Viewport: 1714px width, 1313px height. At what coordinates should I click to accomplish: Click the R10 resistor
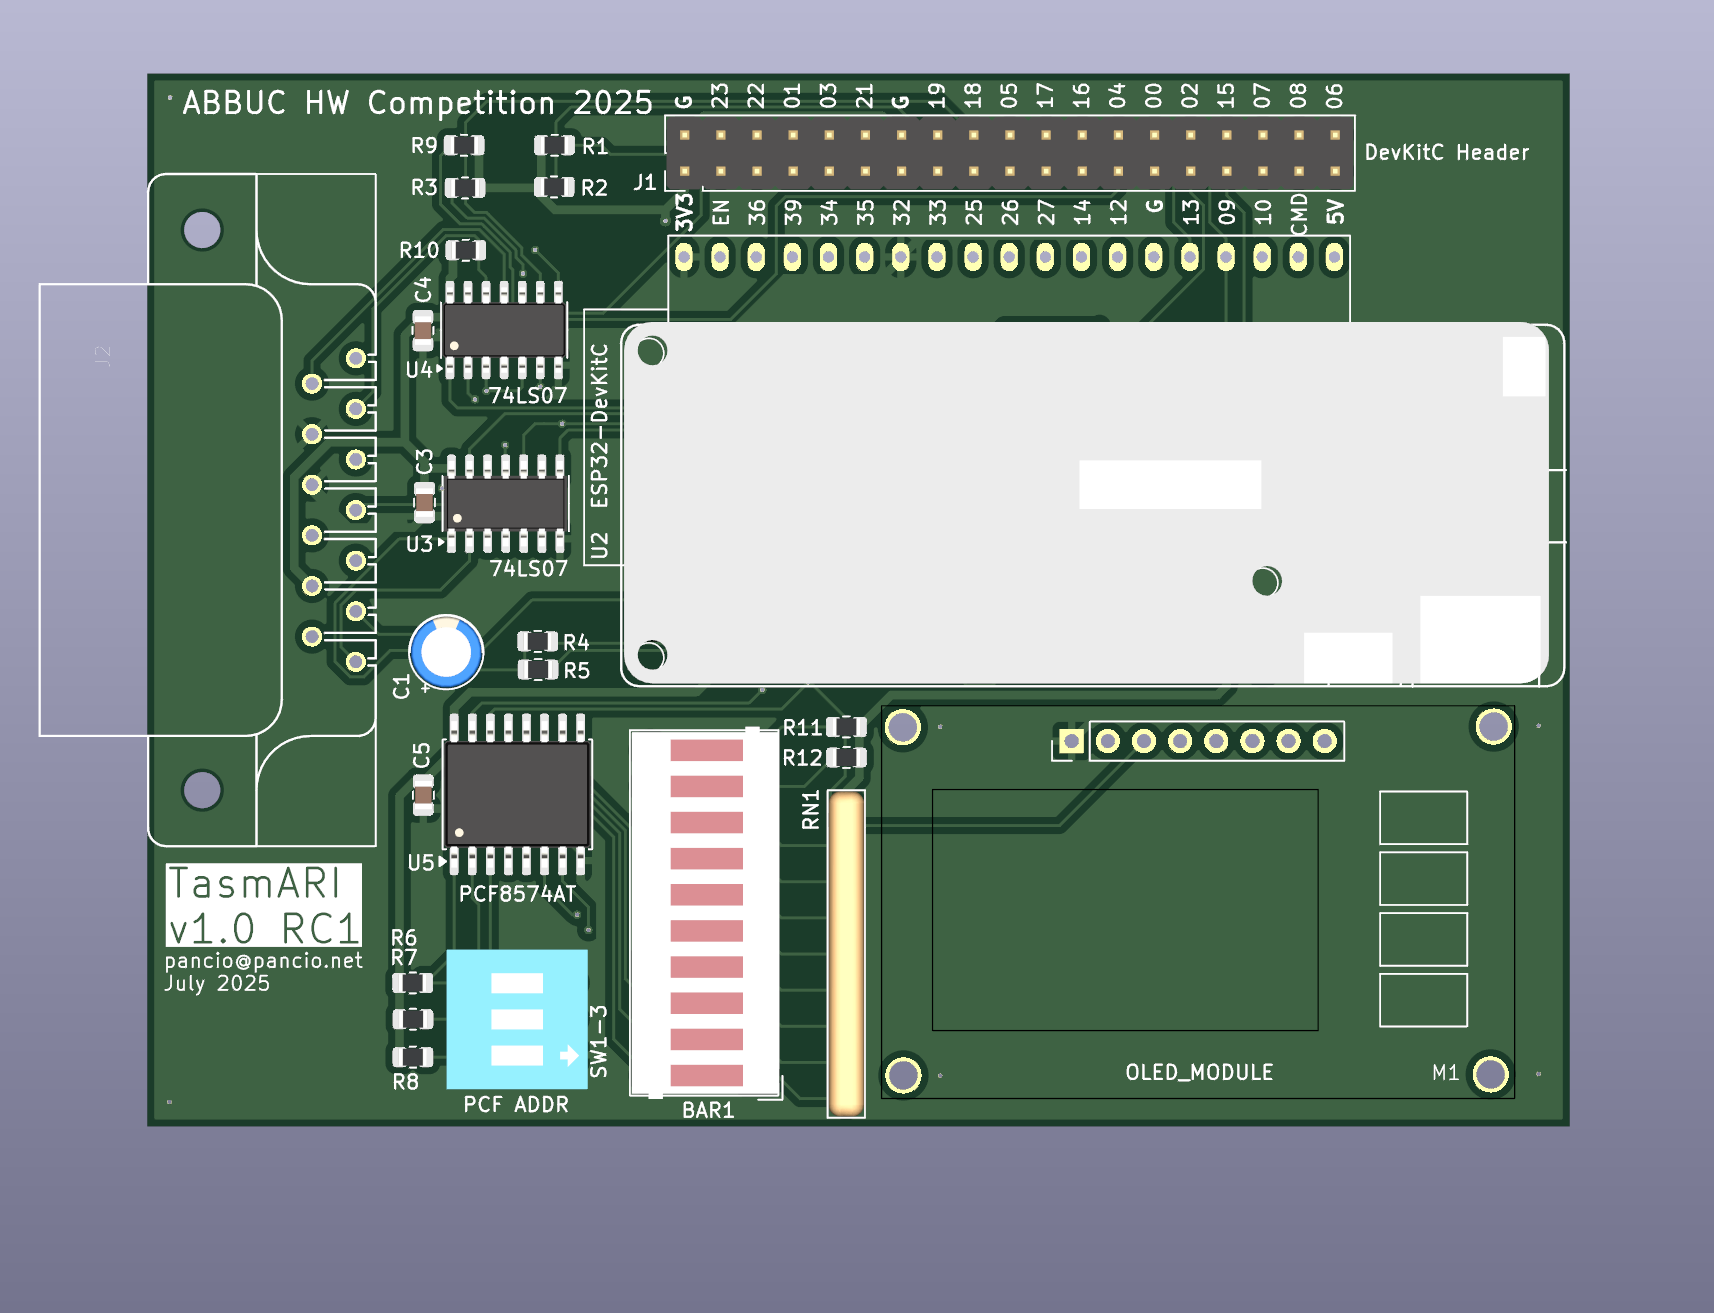465,250
